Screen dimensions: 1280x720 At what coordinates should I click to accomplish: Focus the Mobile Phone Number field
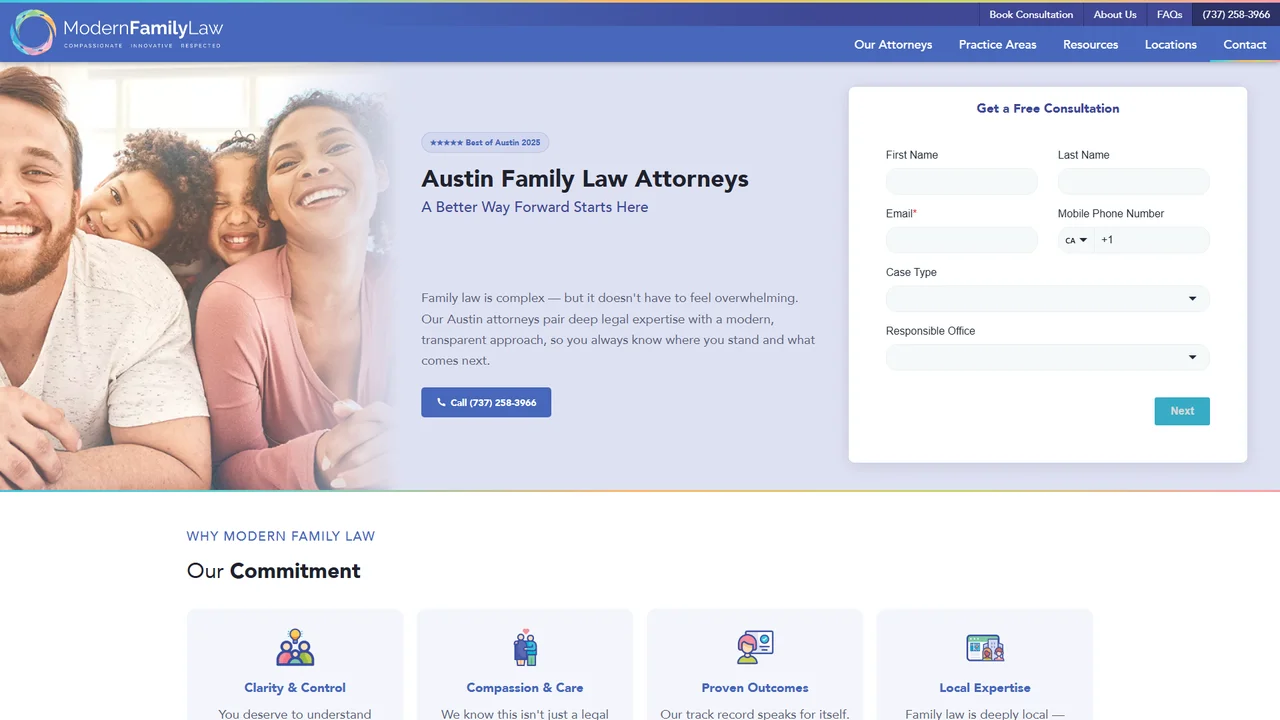click(x=1151, y=240)
